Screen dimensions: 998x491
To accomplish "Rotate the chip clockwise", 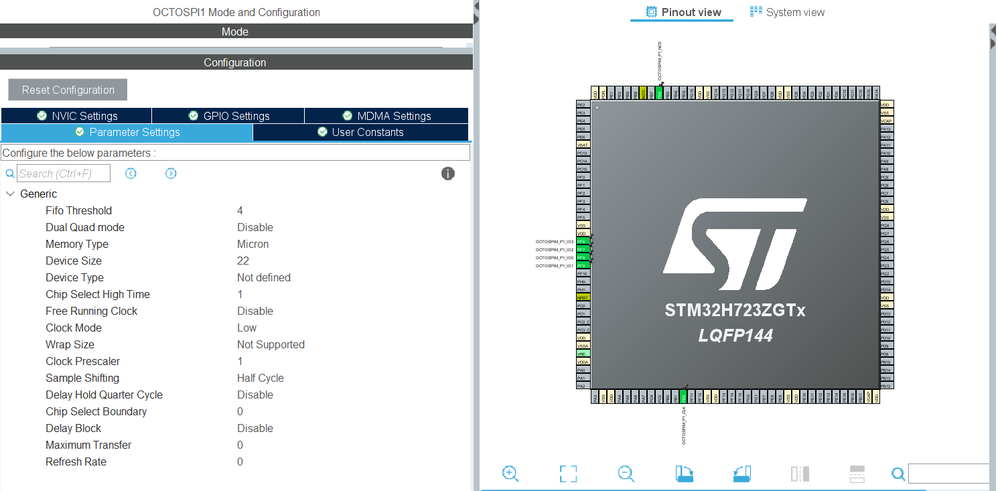I will pyautogui.click(x=684, y=473).
